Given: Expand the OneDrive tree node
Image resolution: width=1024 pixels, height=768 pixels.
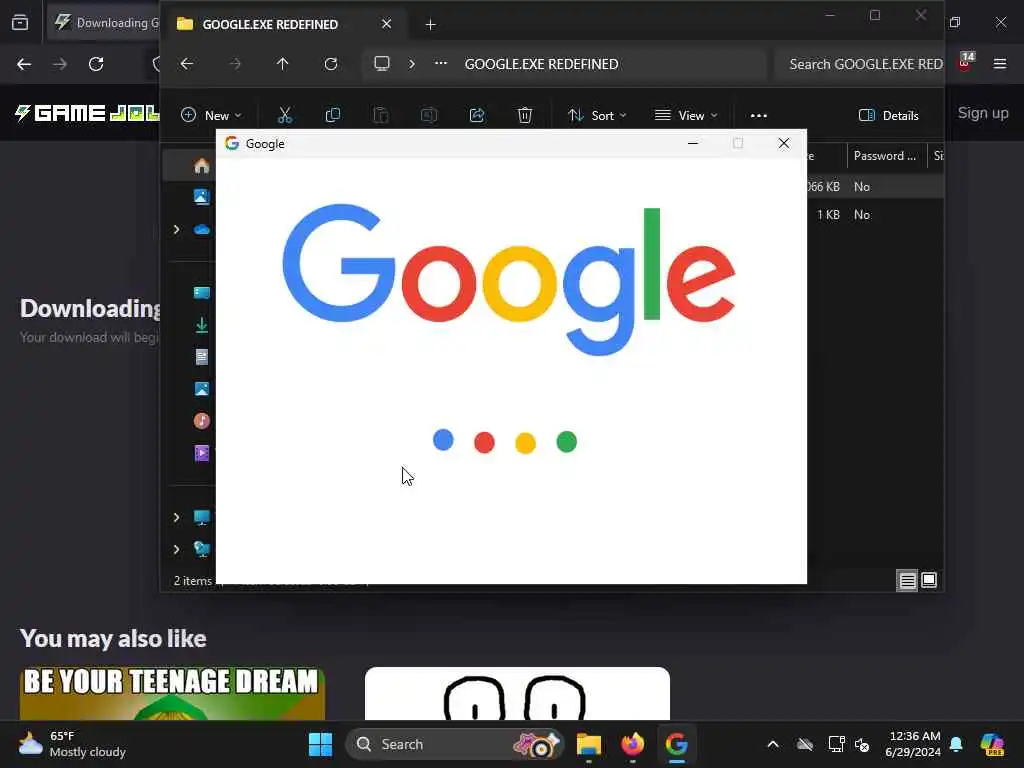Looking at the screenshot, I should point(176,229).
